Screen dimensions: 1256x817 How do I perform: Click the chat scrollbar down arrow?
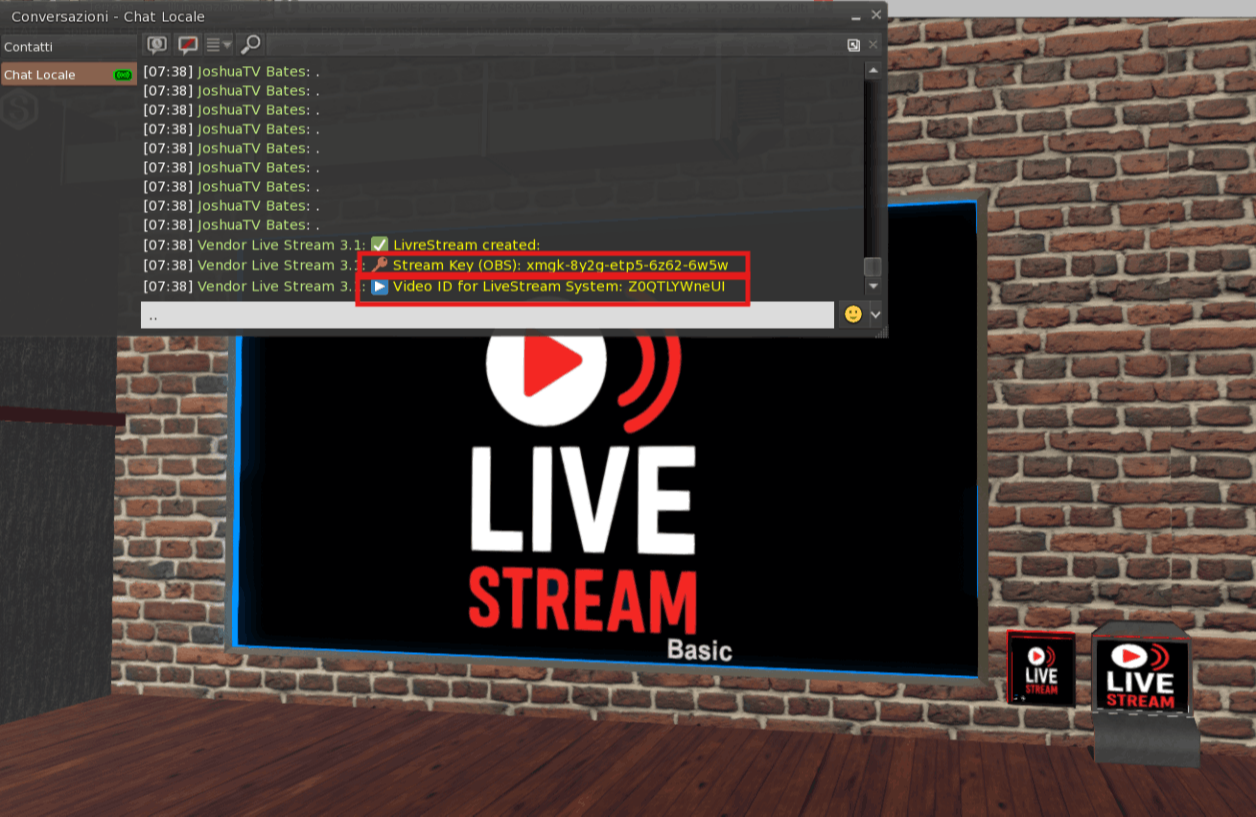click(x=873, y=286)
